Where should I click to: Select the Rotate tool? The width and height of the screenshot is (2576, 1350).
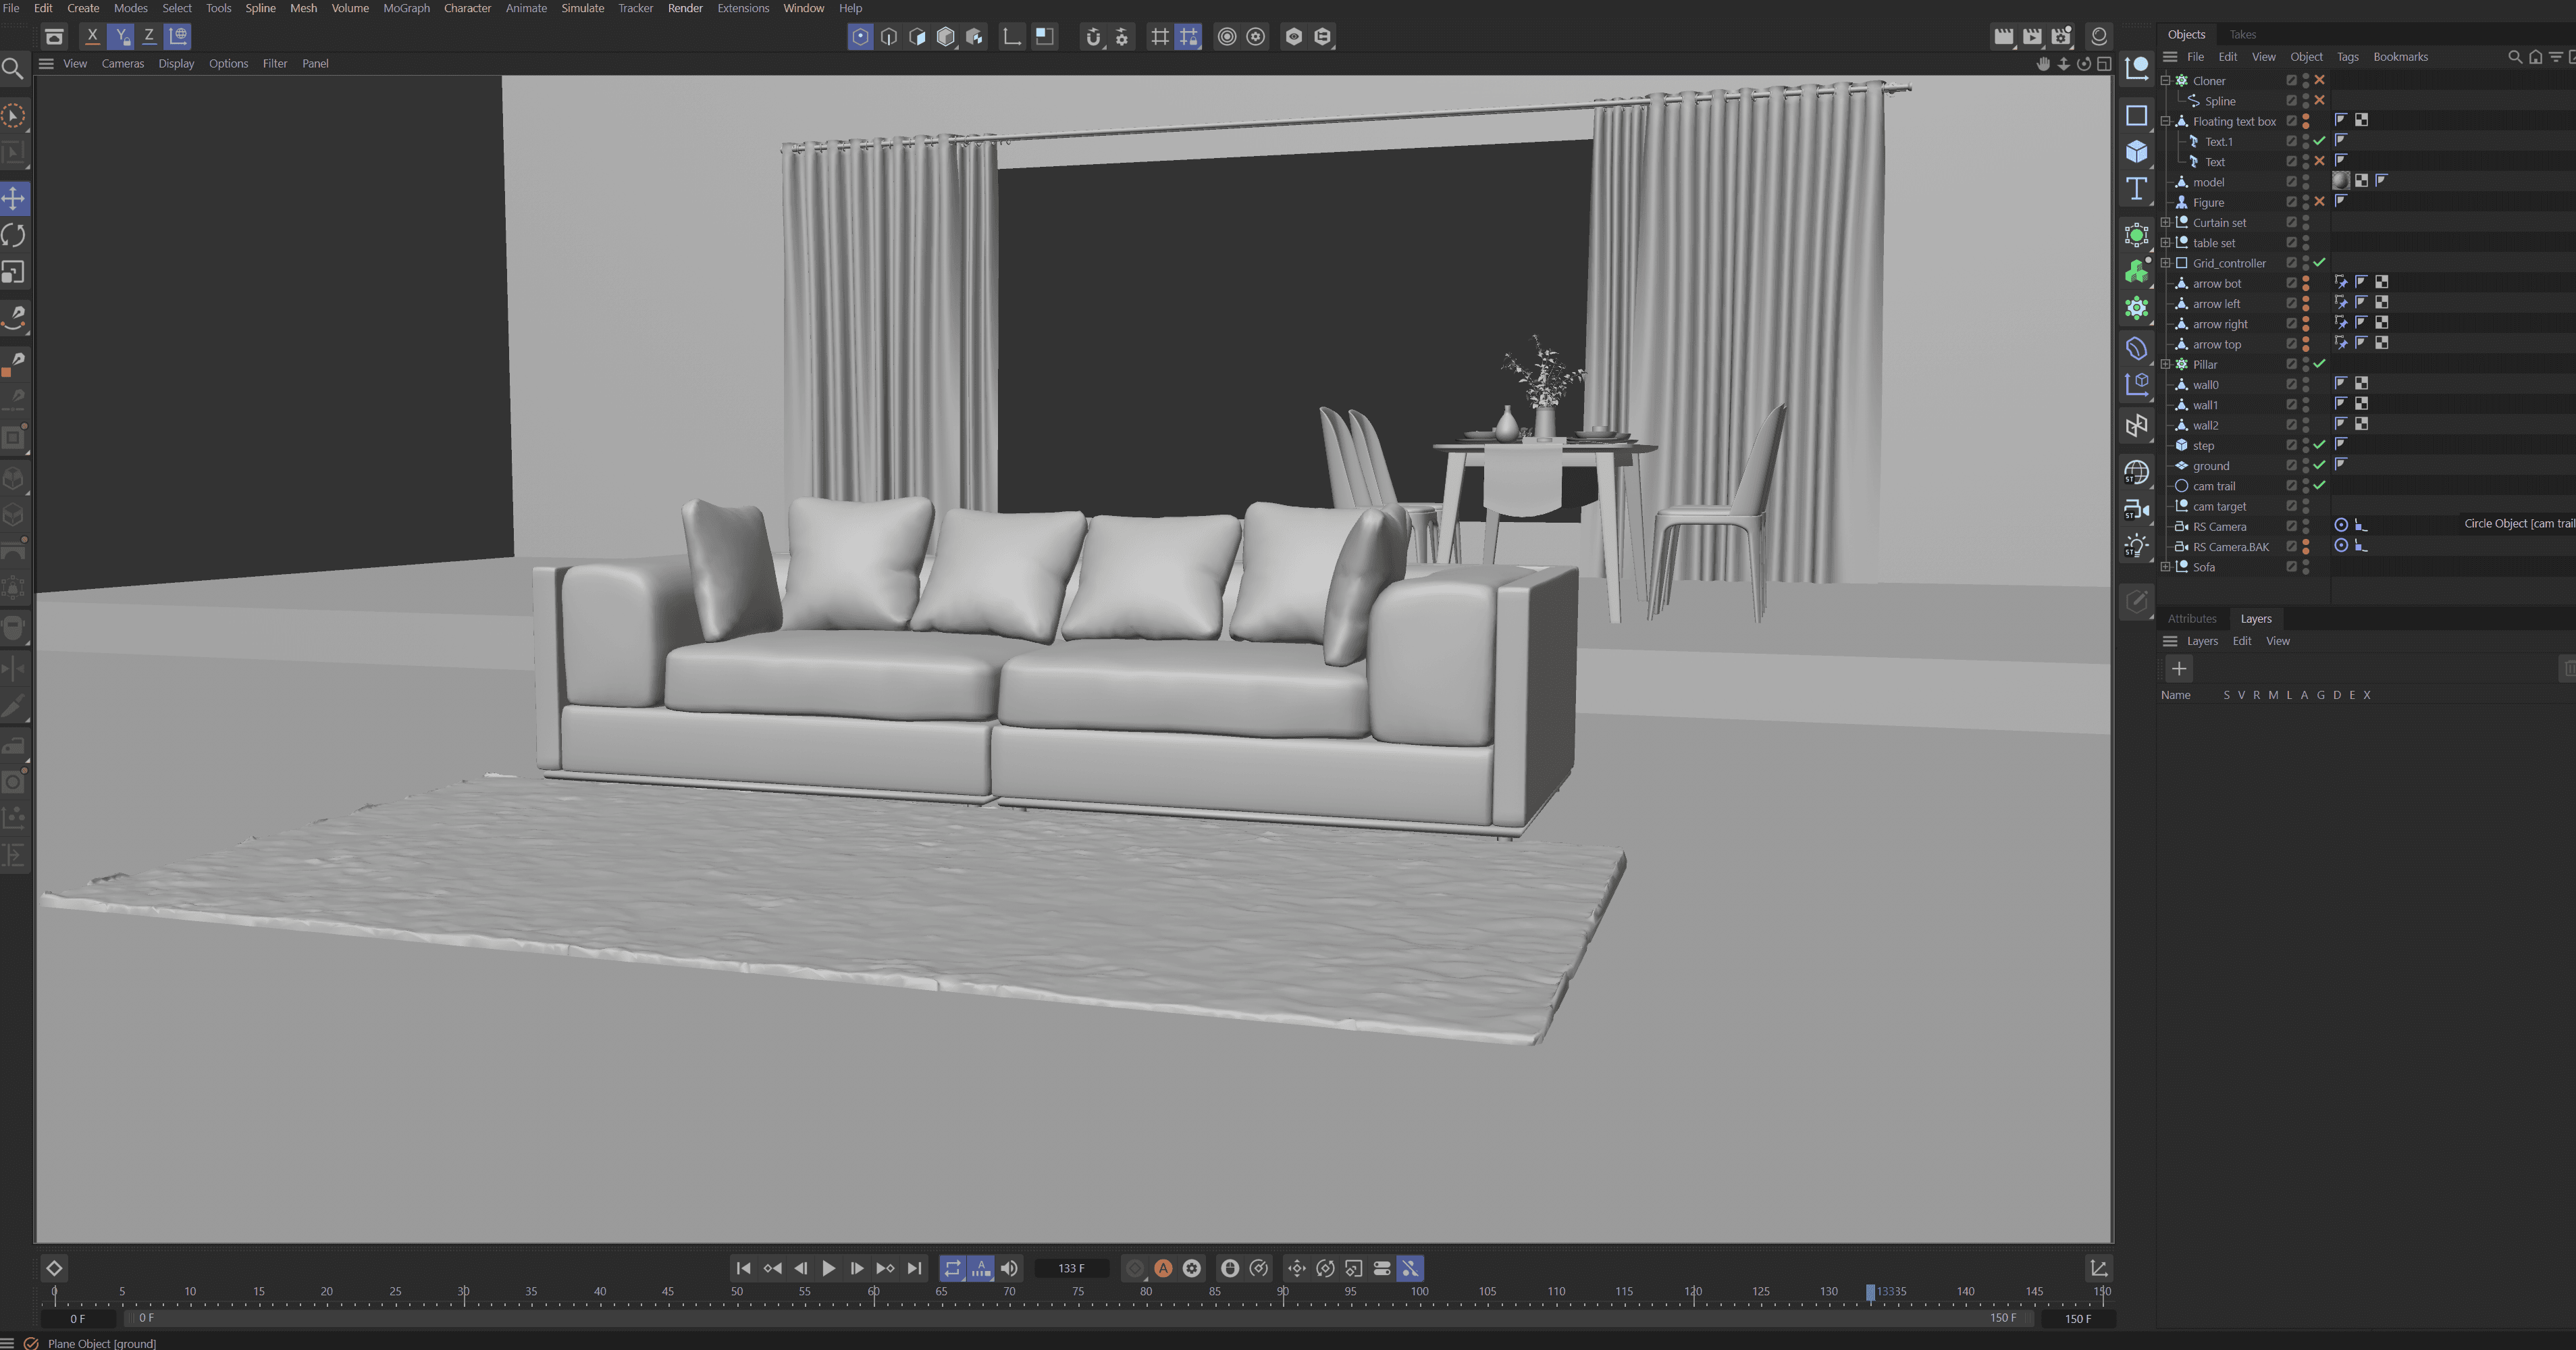14,235
